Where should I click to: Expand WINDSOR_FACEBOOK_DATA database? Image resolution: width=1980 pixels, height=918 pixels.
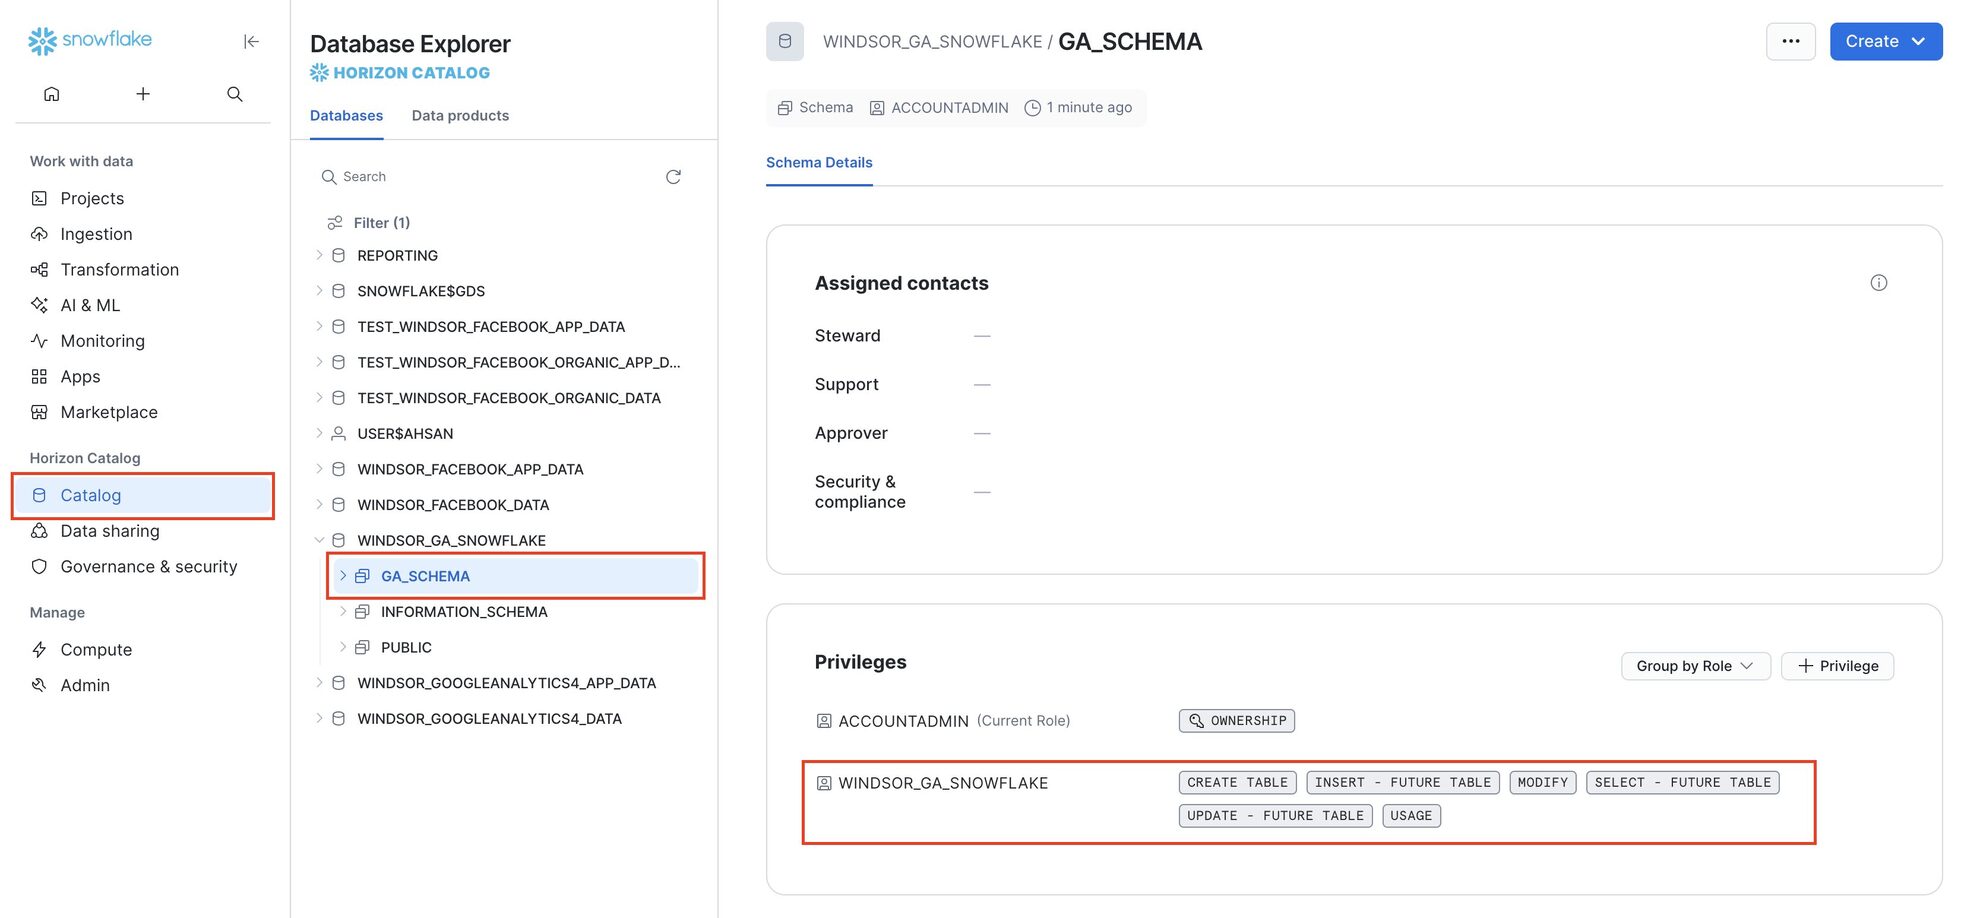(x=319, y=505)
